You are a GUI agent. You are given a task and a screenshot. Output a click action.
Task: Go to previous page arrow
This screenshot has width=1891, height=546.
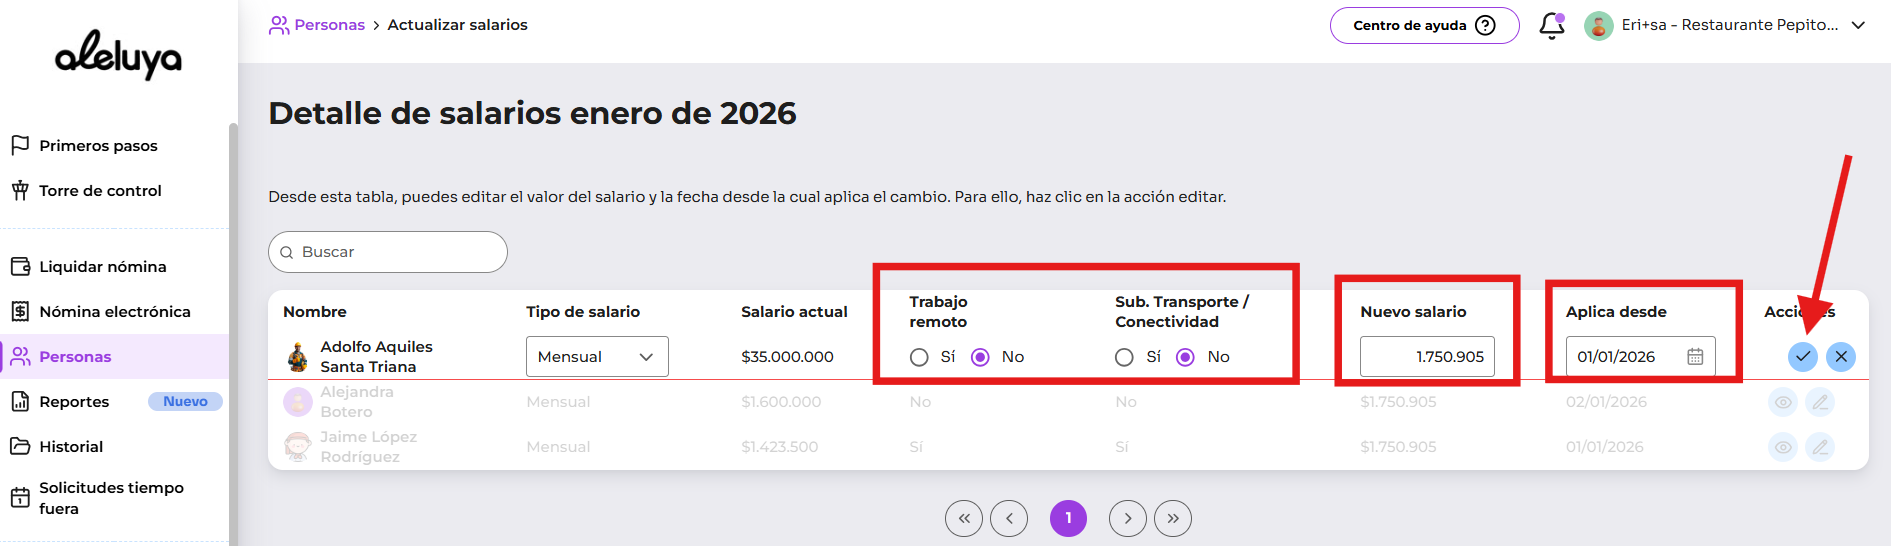pos(1009,518)
